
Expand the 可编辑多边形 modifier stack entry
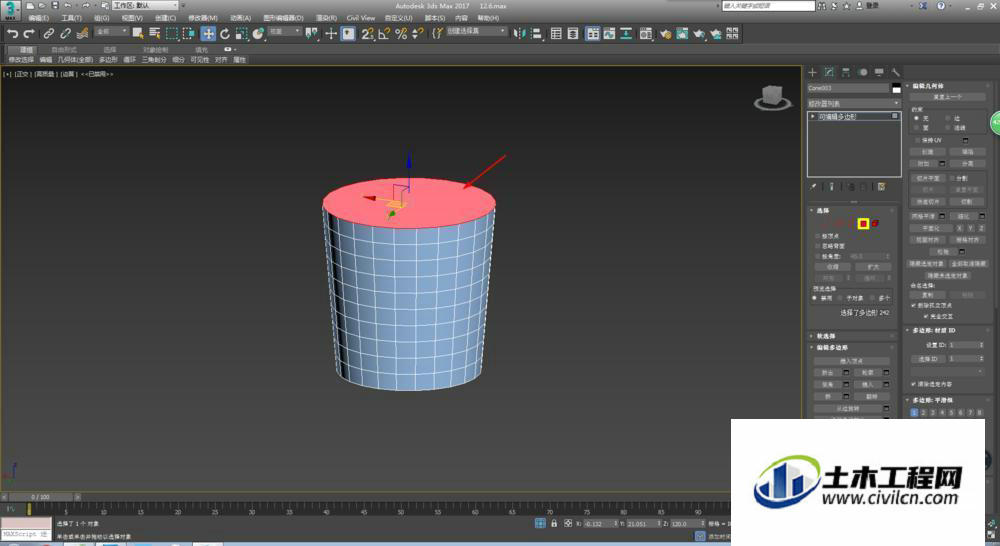812,117
